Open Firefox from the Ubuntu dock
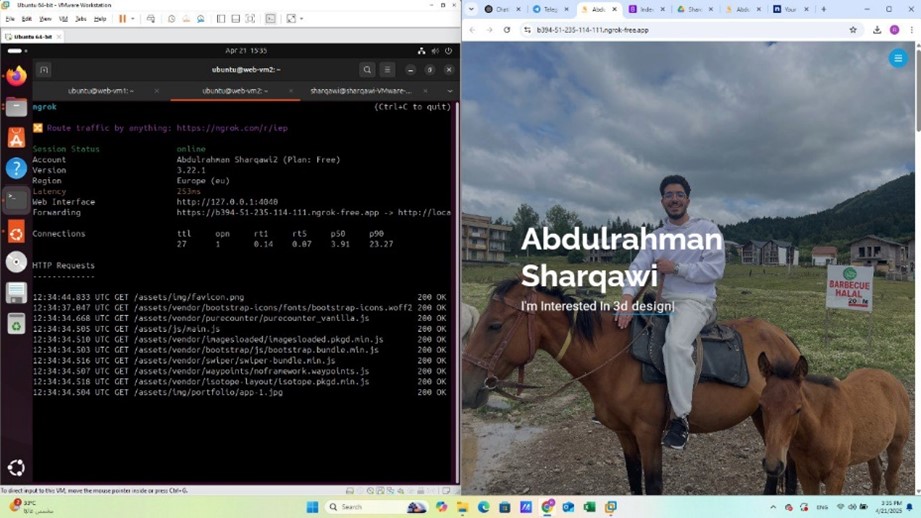921x518 pixels. click(x=16, y=76)
